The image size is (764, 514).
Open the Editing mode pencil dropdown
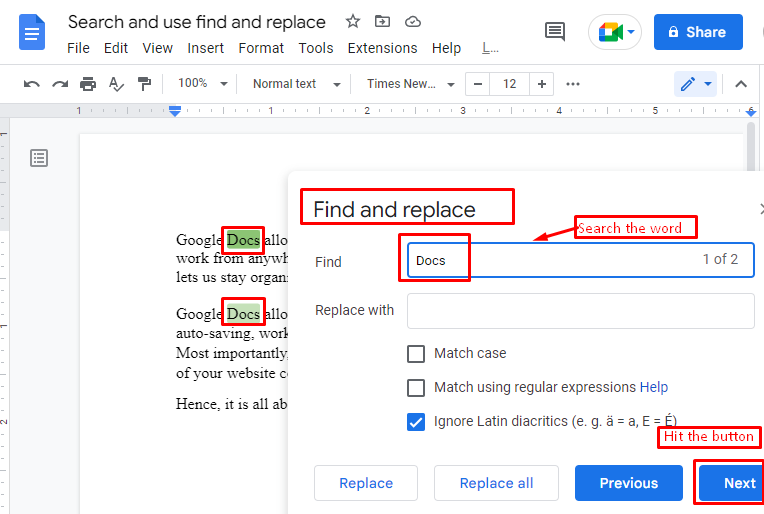695,84
